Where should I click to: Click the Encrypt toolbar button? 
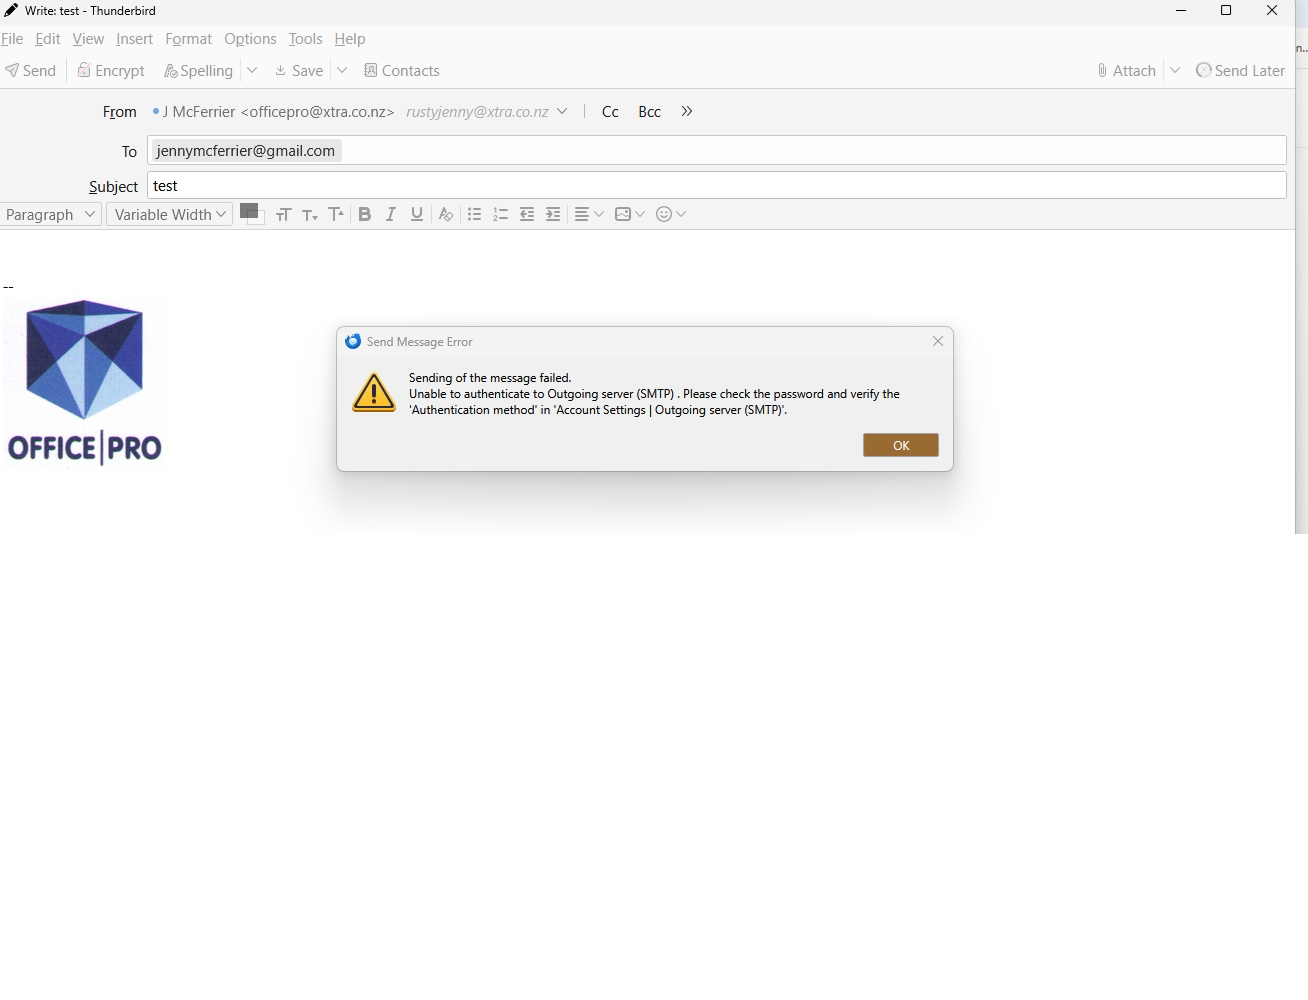112,70
